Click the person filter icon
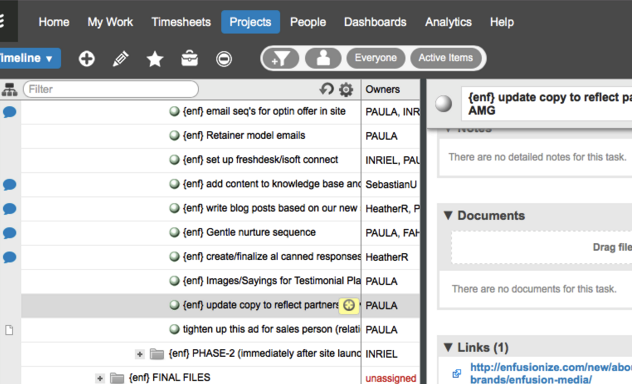Screen dimensions: 632x384 (x=323, y=58)
